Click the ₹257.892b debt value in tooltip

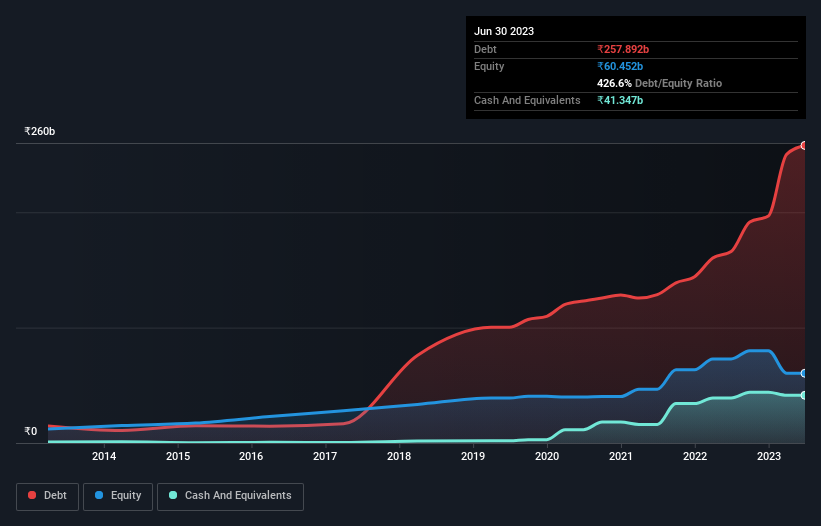click(x=623, y=49)
